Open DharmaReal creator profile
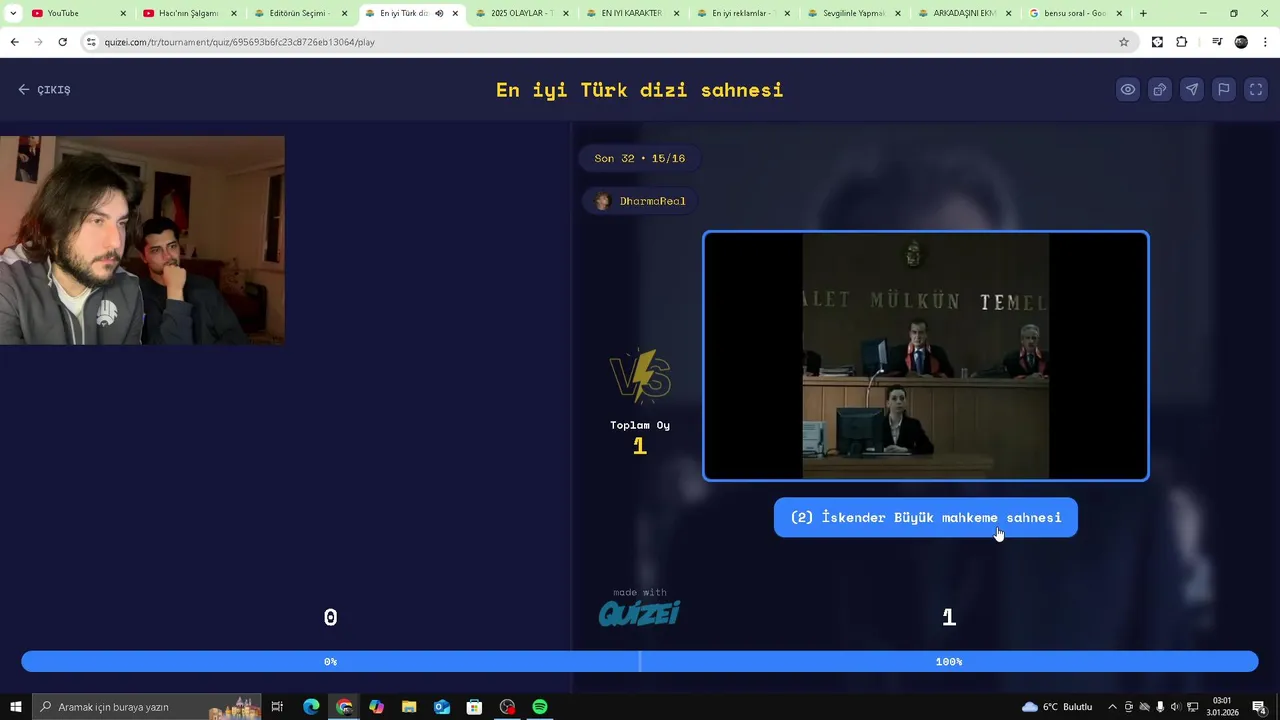The width and height of the screenshot is (1280, 720). (641, 201)
